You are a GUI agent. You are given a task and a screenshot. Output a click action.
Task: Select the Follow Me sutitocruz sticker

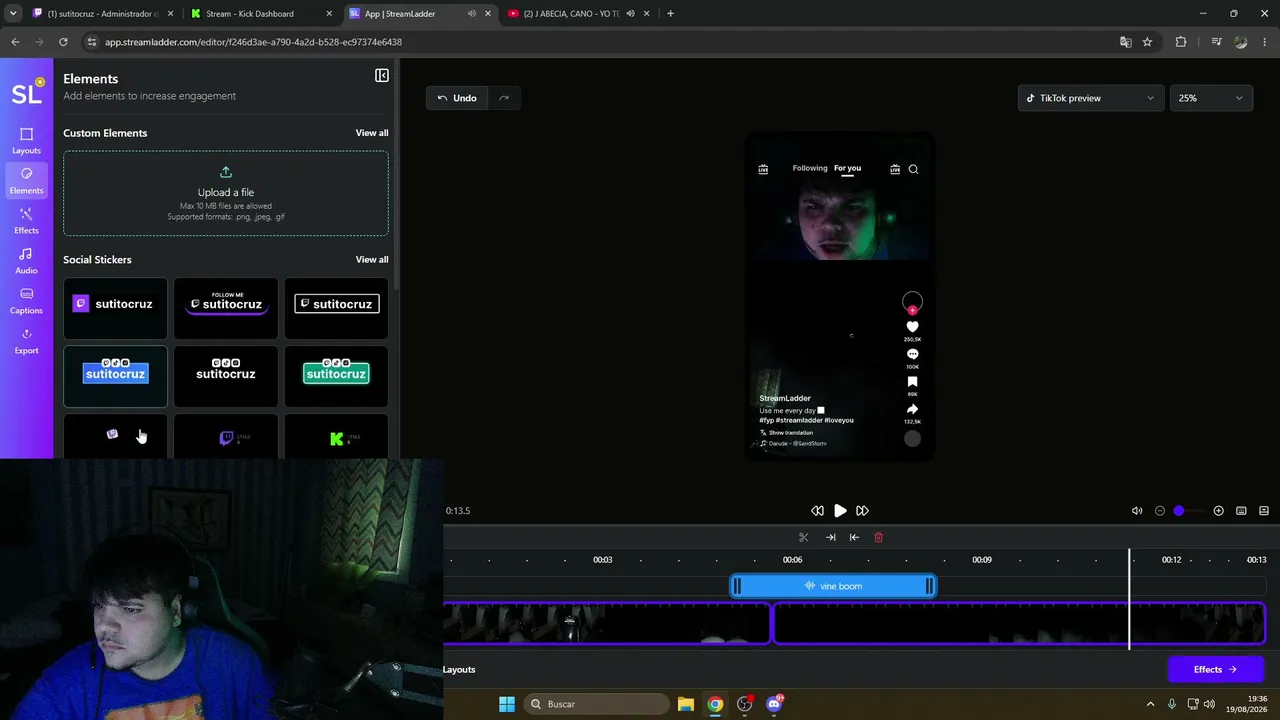[226, 308]
